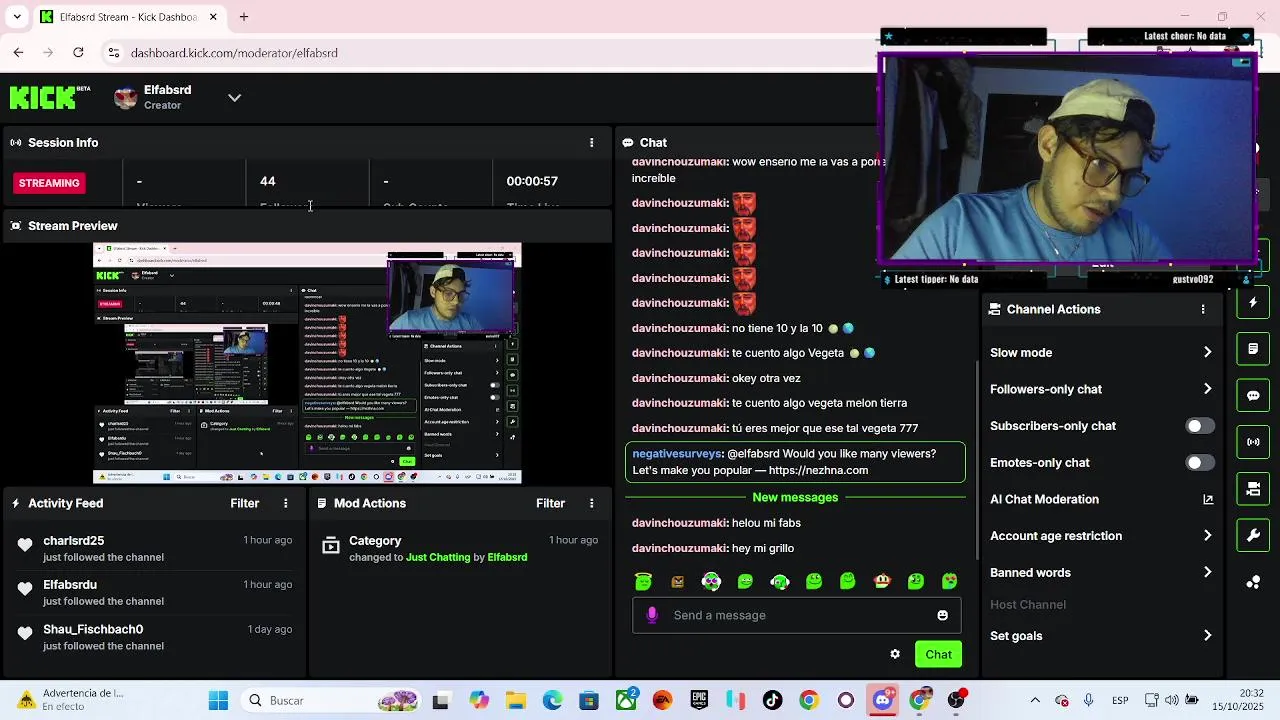Open the nezhna.com link in chat
Image resolution: width=1280 pixels, height=720 pixels.
818,470
